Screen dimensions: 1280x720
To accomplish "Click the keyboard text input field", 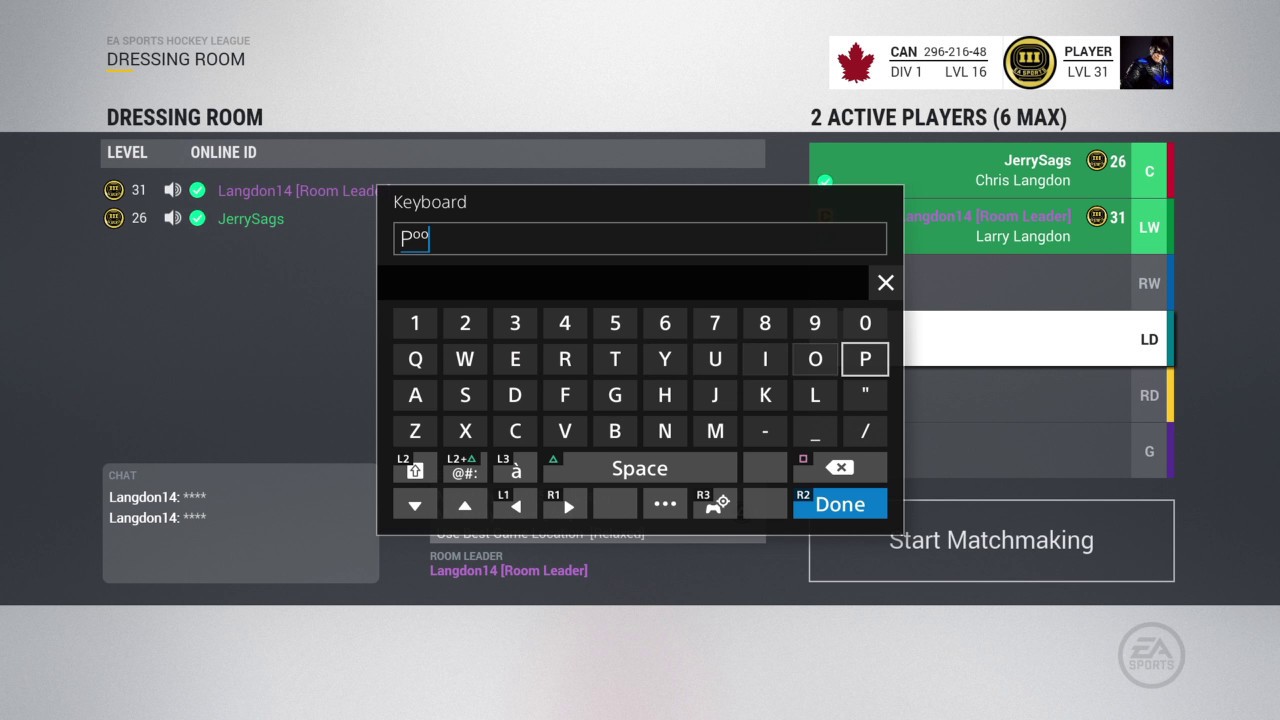I will [640, 238].
